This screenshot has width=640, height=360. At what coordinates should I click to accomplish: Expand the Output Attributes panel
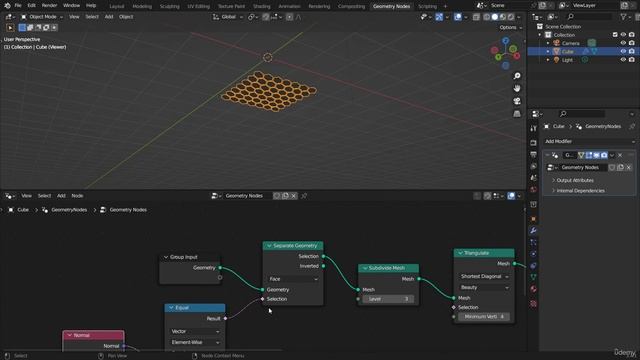575,180
